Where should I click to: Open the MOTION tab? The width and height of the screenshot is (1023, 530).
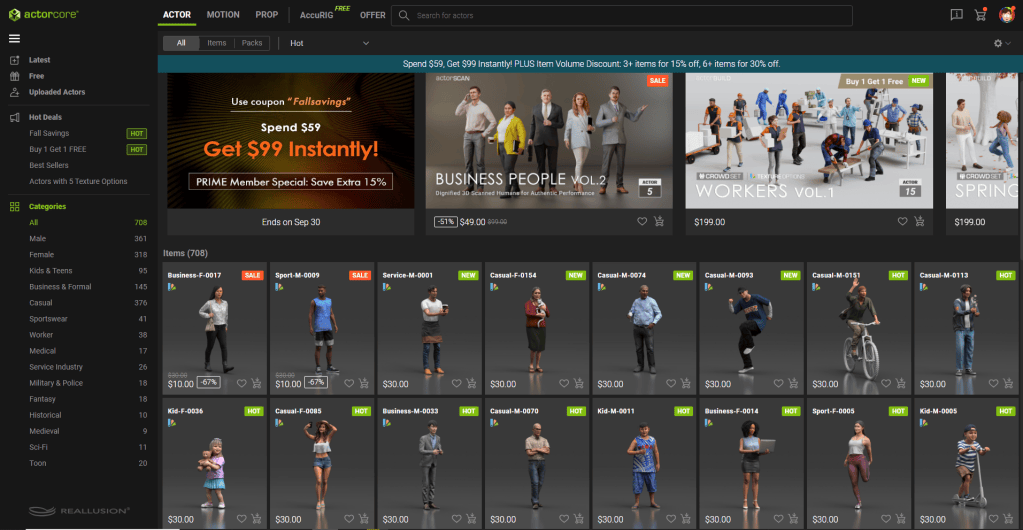point(223,14)
